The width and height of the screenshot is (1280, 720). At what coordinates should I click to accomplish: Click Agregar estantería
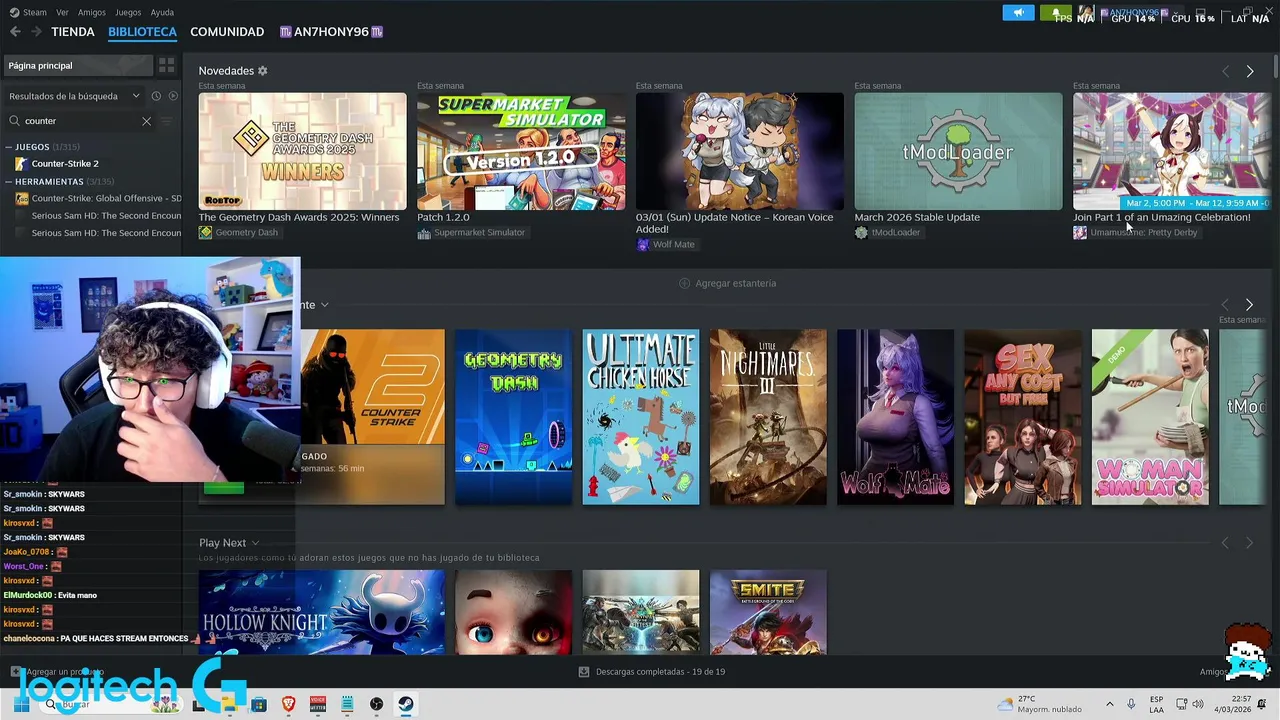coord(727,283)
